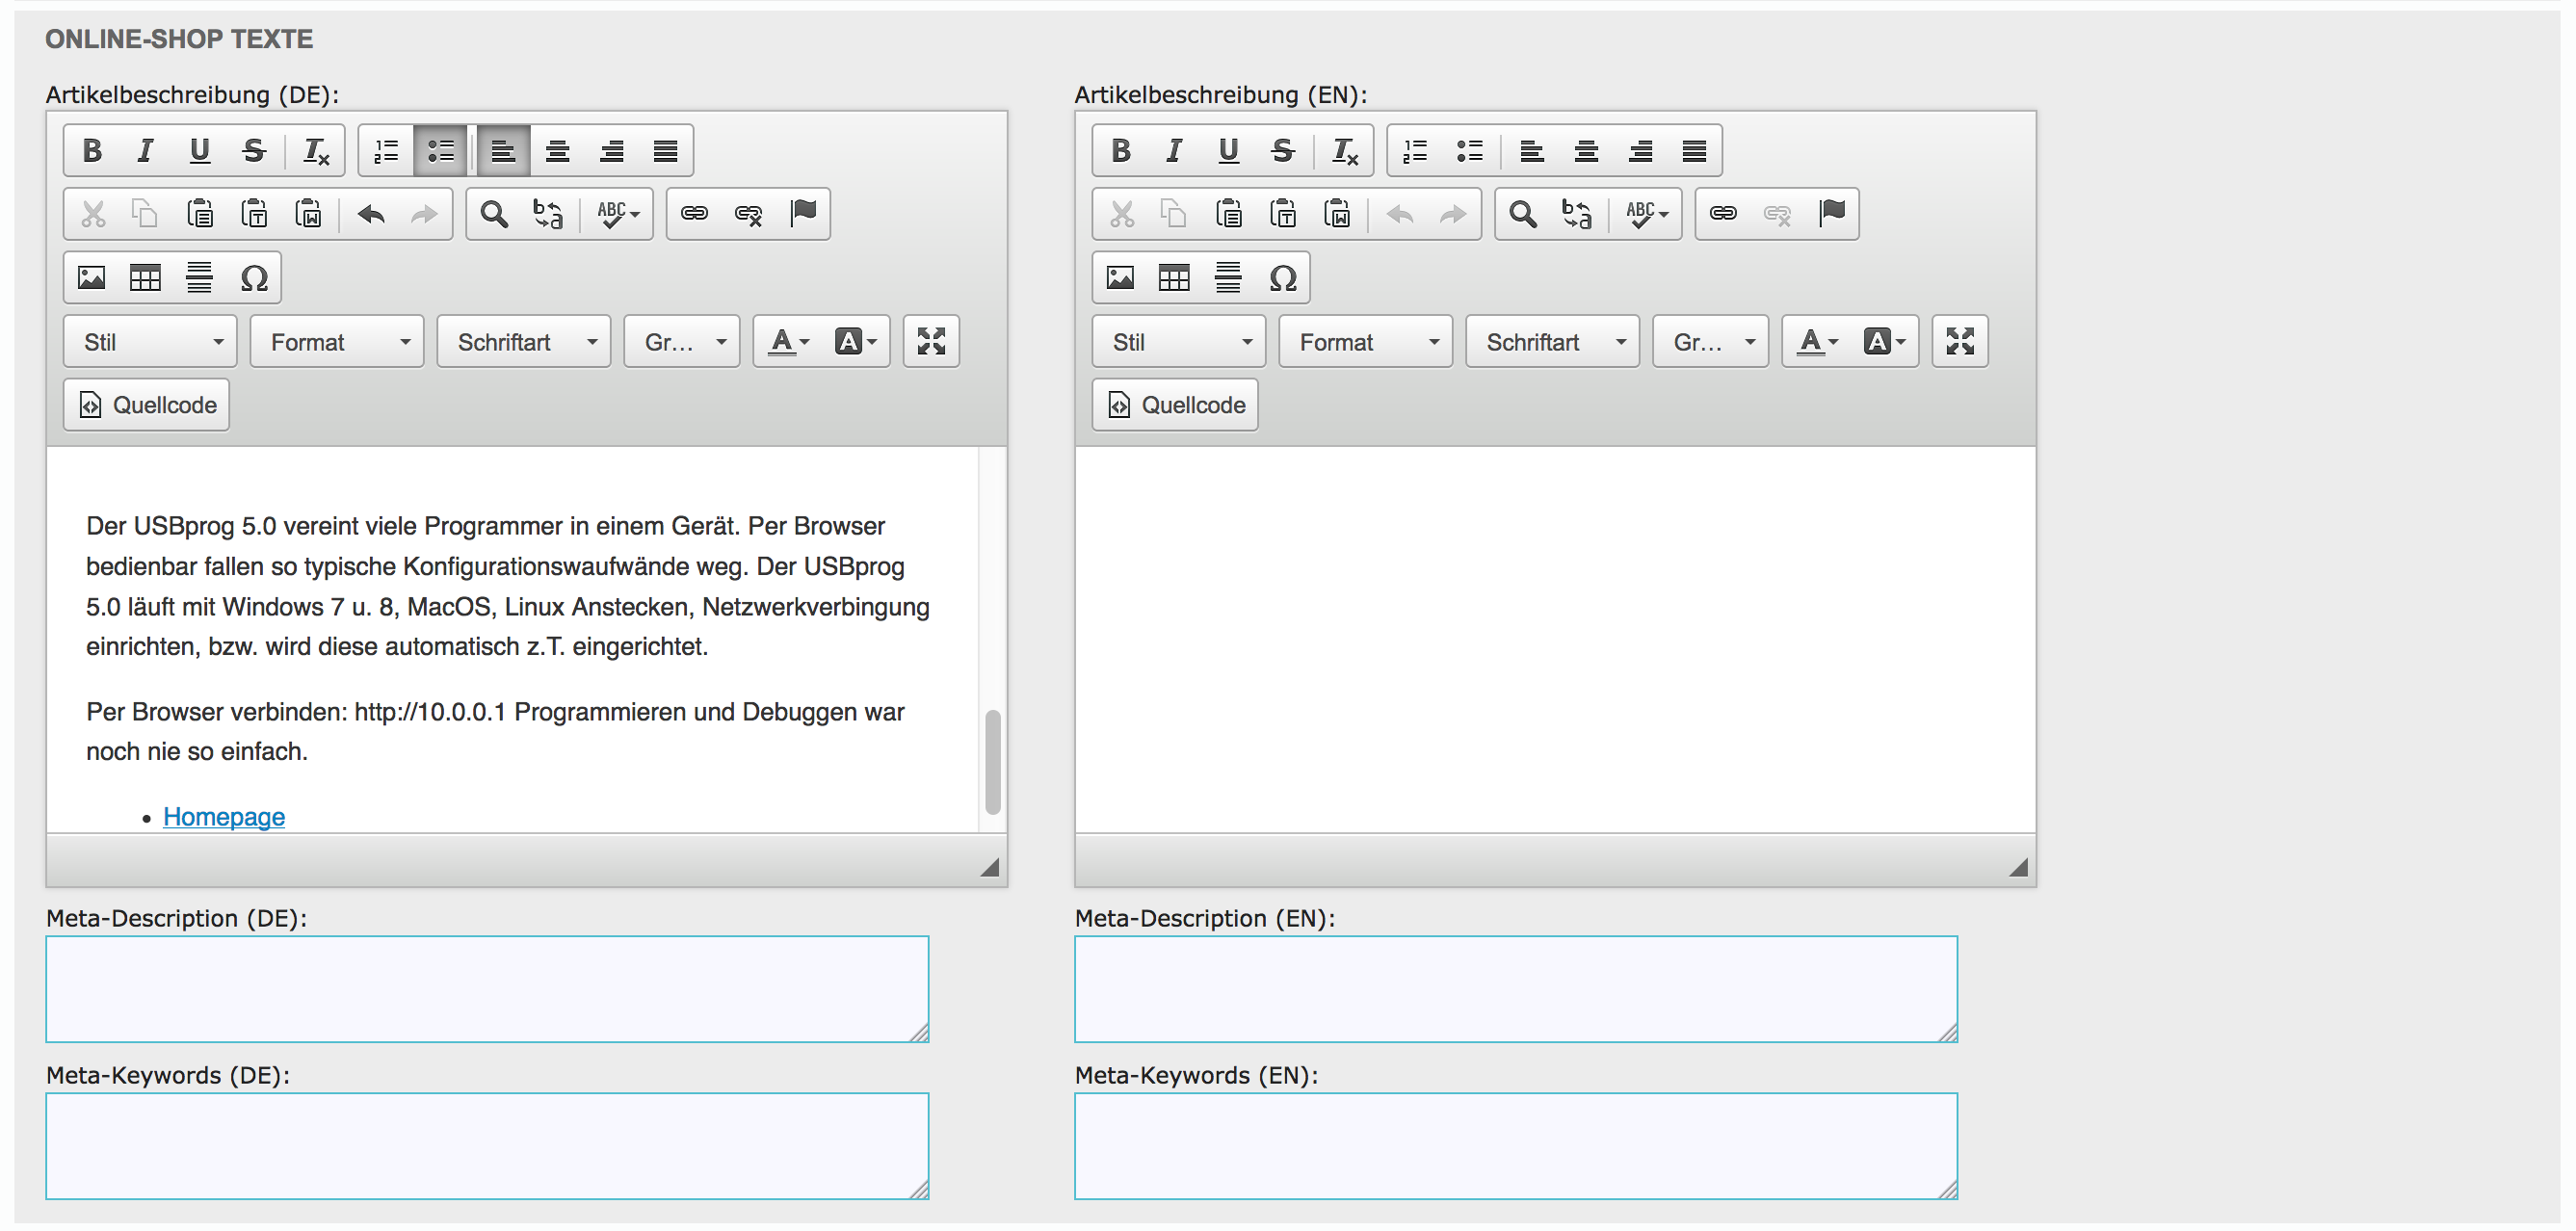Click the Meta-Description (DE) text field
Image resolution: width=2576 pixels, height=1231 pixels.
point(487,989)
